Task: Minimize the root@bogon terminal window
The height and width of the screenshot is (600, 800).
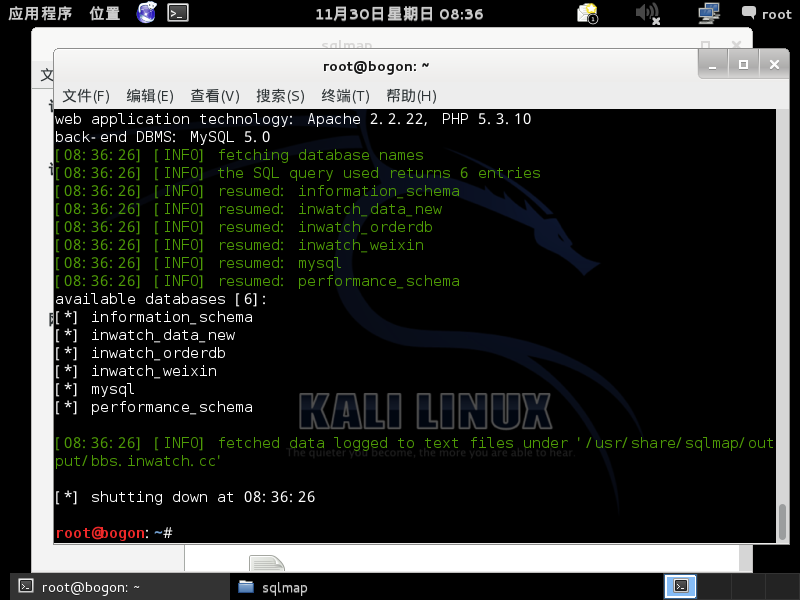Action: click(x=713, y=65)
